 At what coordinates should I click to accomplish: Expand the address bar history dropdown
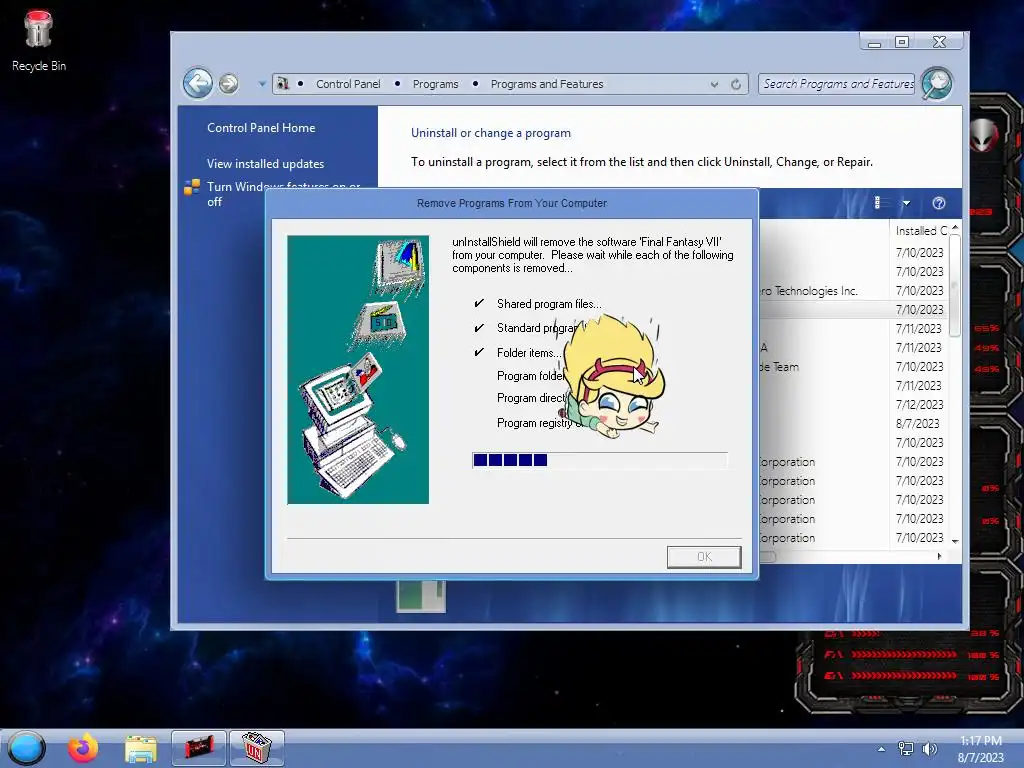(x=714, y=84)
